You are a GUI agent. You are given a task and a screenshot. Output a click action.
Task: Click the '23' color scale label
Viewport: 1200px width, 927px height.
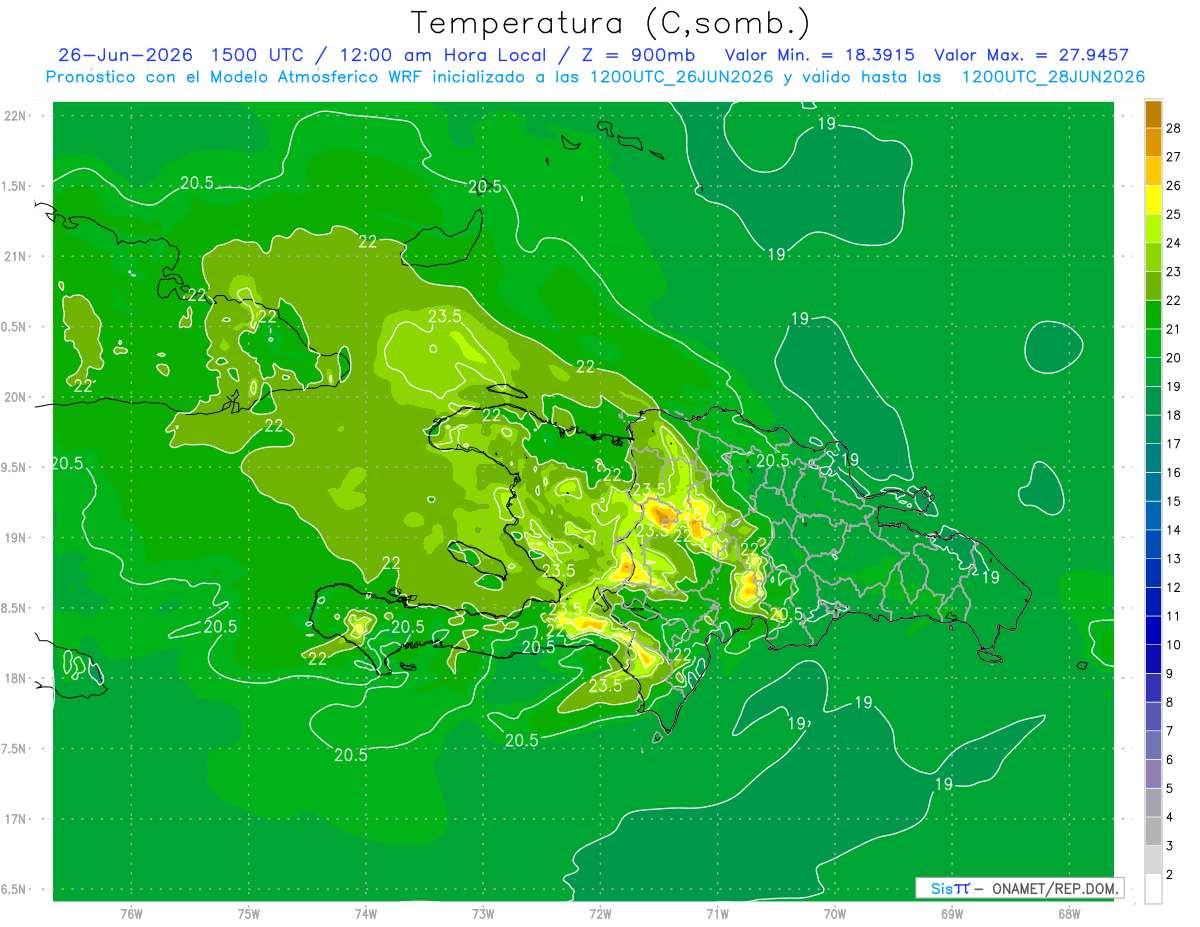point(1174,272)
